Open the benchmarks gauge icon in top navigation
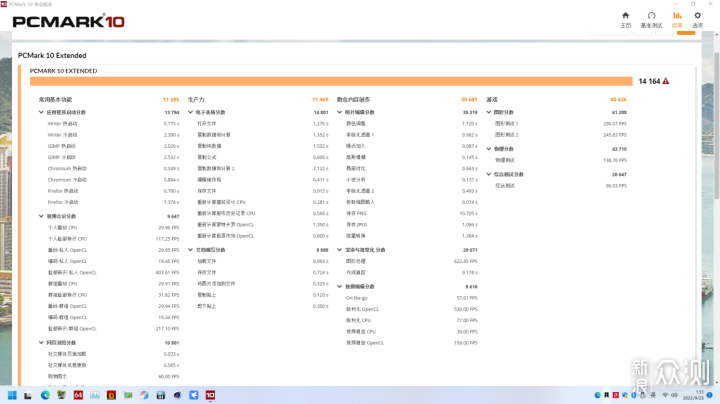 pyautogui.click(x=651, y=16)
